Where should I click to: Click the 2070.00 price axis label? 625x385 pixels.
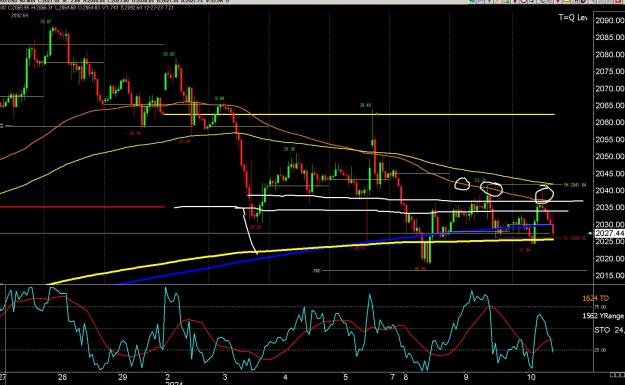tap(610, 88)
